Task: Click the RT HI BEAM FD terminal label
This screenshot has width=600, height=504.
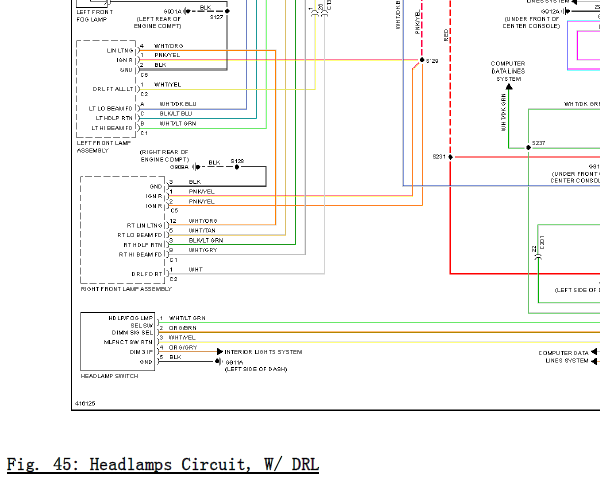Action: click(141, 254)
